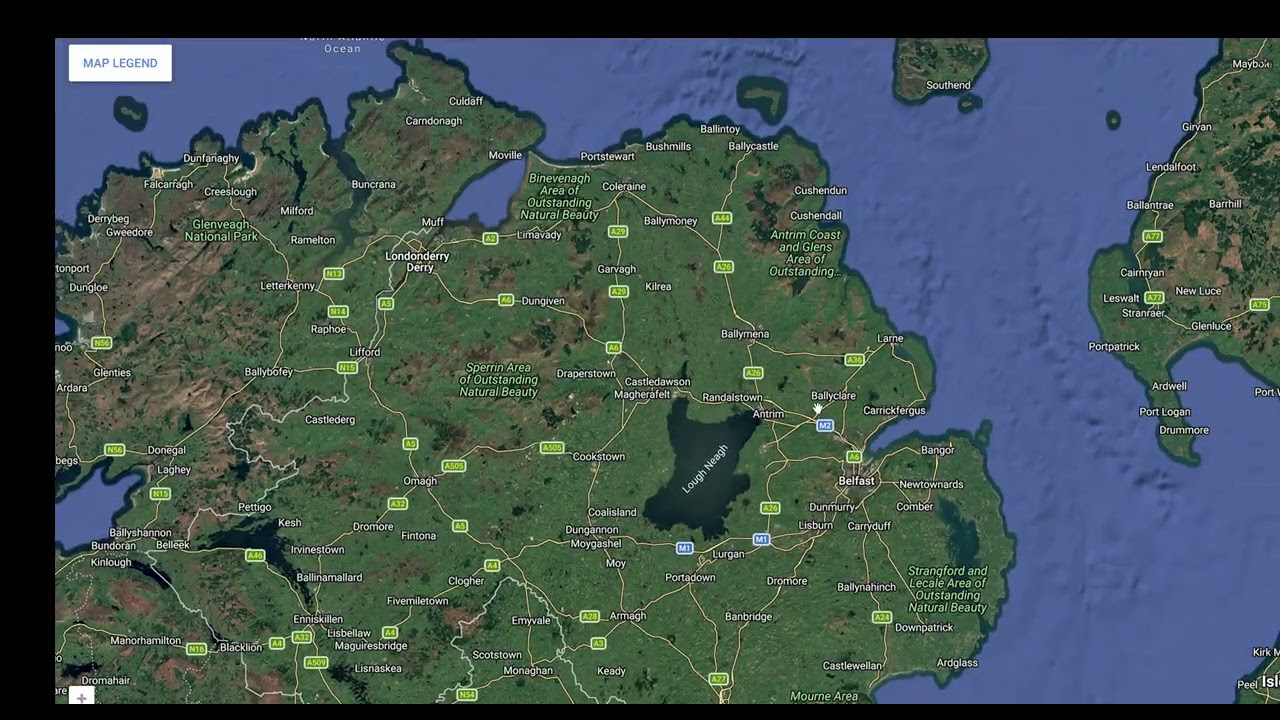Image resolution: width=1280 pixels, height=720 pixels.
Task: Click the A32 shield near Omagh
Action: point(398,504)
